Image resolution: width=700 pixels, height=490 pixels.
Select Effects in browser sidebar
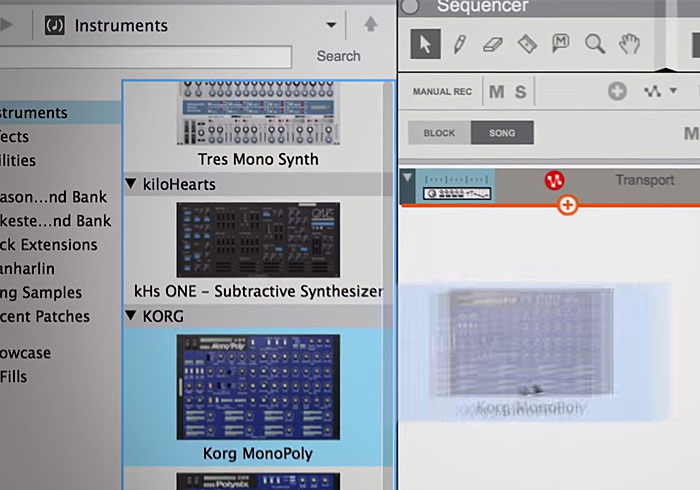[14, 137]
